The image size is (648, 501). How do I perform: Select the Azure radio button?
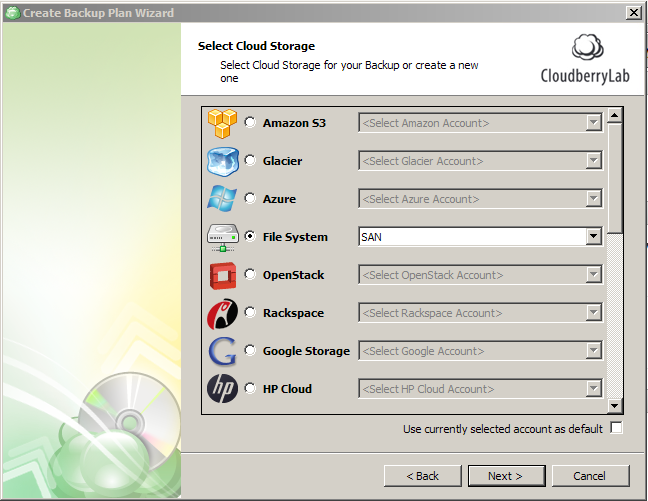250,198
